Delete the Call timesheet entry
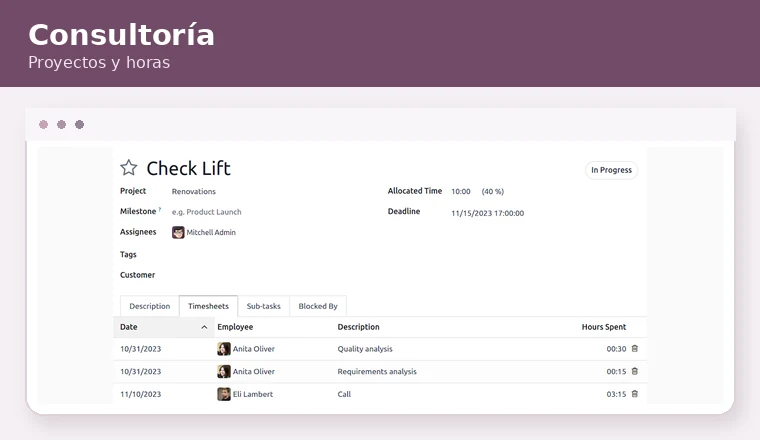The height and width of the screenshot is (440, 760). [x=634, y=394]
